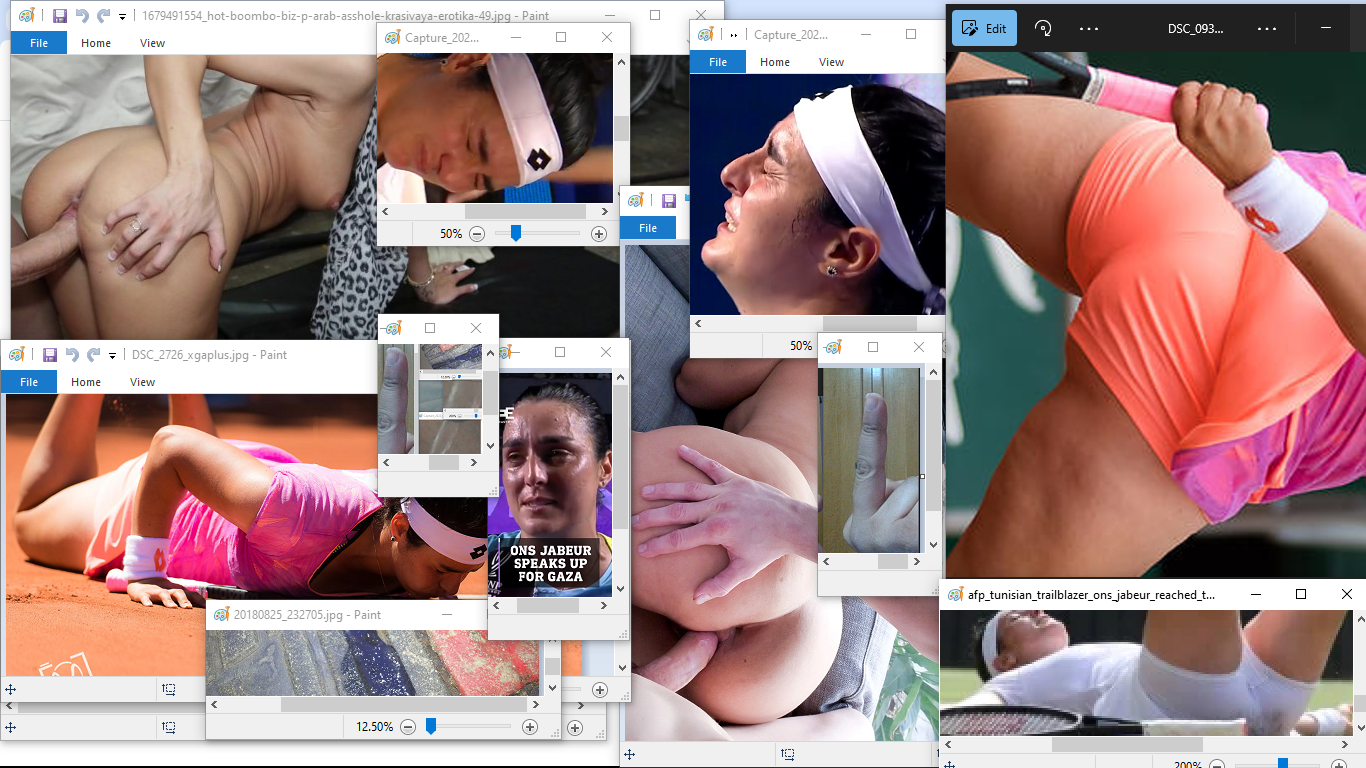Viewport: 1366px width, 768px height.
Task: Zoom in with plus icon beside 12.50%
Action: pyautogui.click(x=530, y=727)
